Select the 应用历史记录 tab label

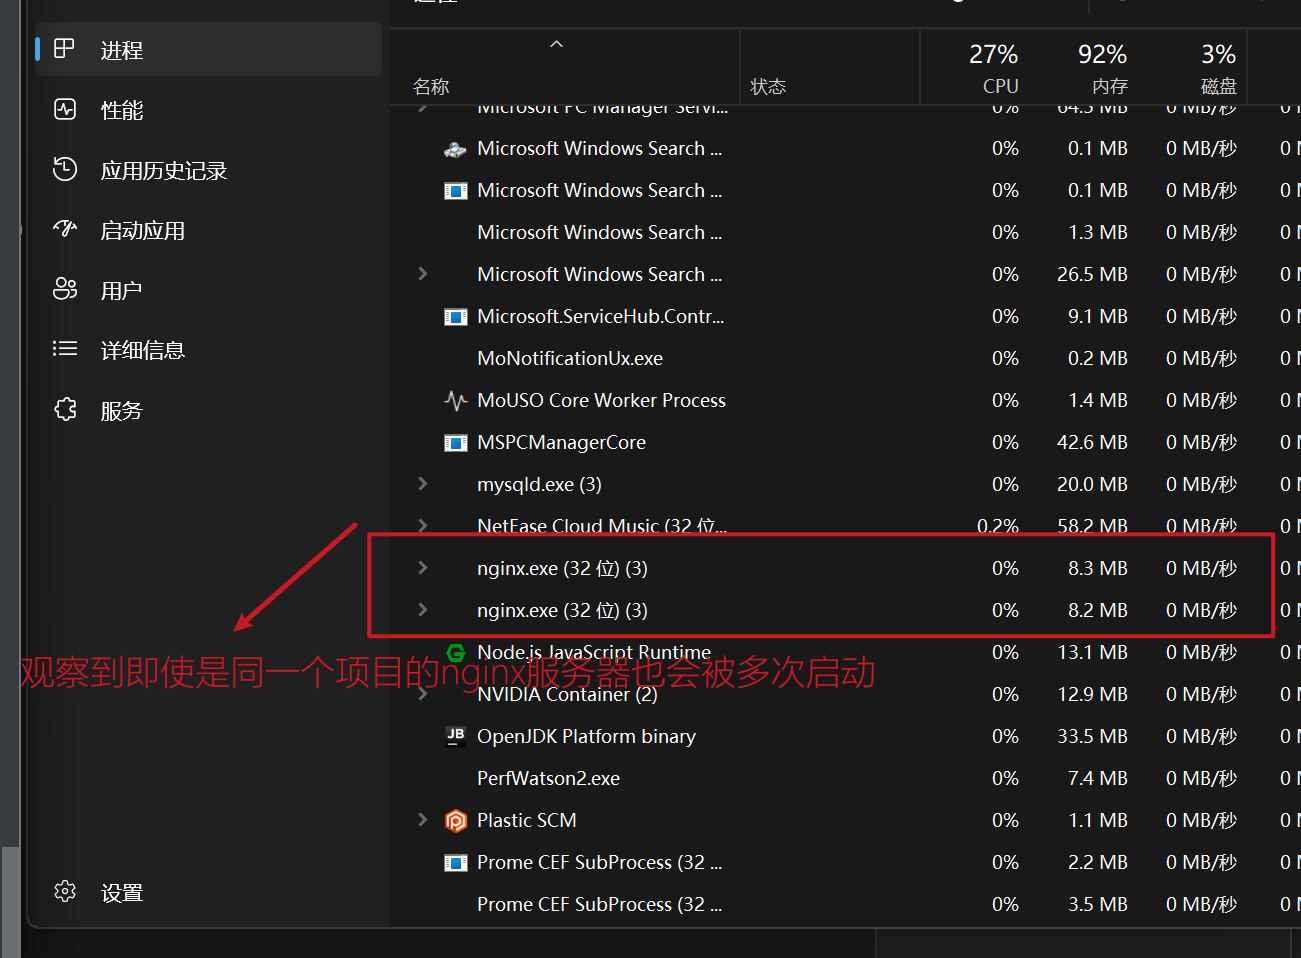(x=164, y=171)
